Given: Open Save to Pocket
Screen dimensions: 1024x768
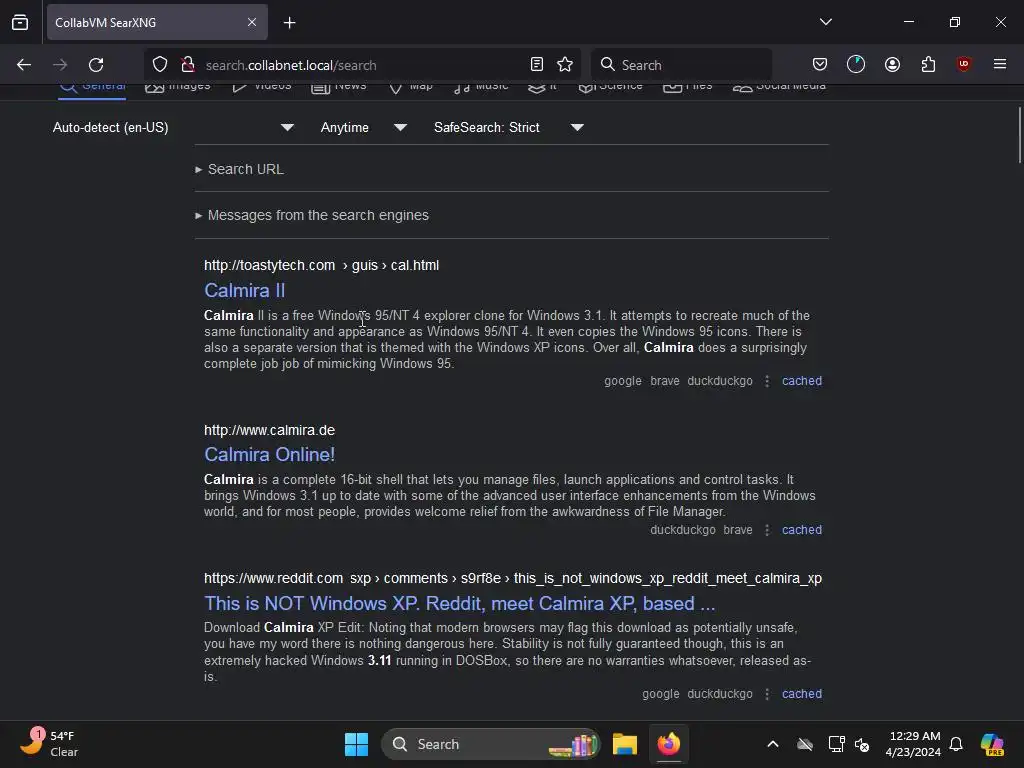Looking at the screenshot, I should click(x=820, y=65).
